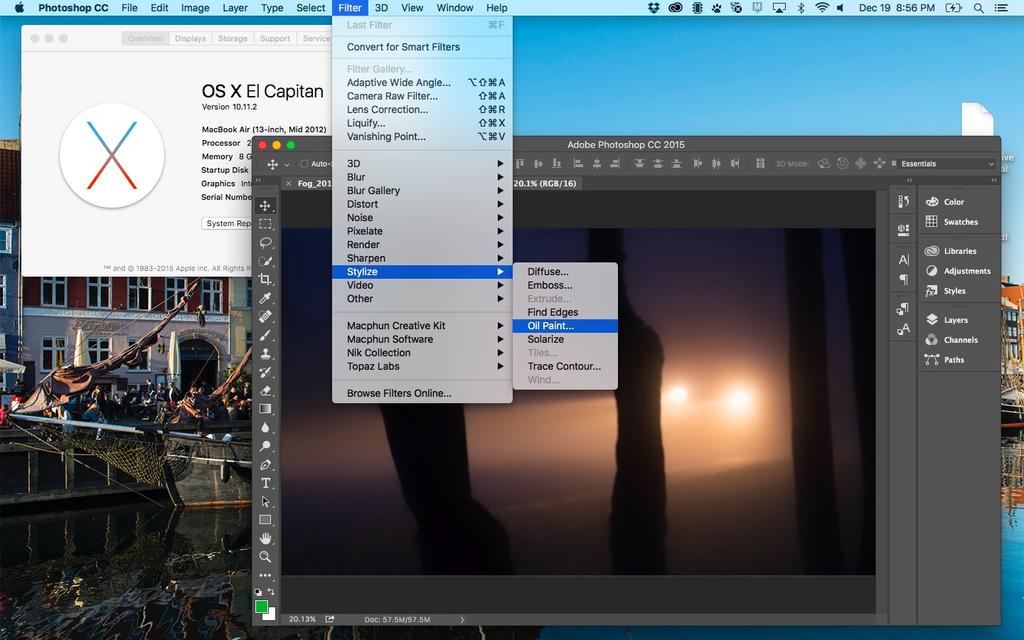1024x640 pixels.
Task: Choose Oil Paint from Stylize submenu
Action: [551, 325]
